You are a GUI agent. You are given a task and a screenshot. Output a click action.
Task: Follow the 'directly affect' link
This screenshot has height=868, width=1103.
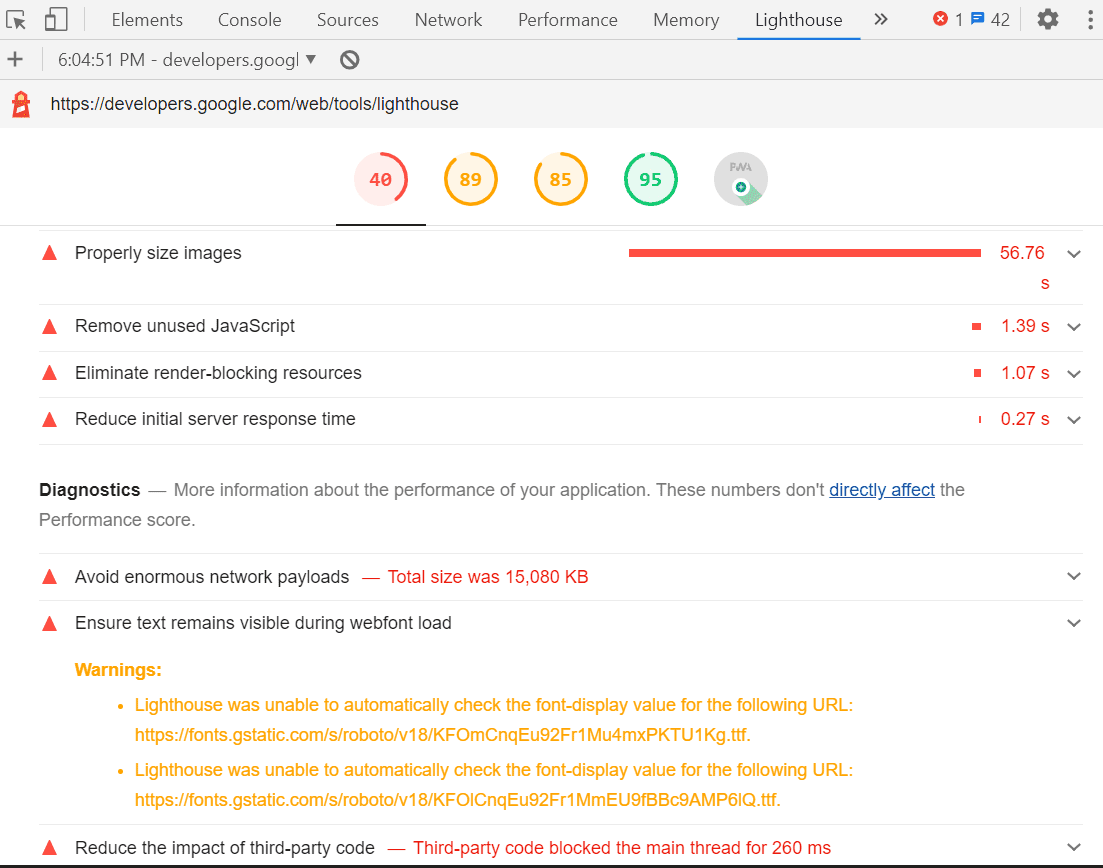click(x=881, y=490)
